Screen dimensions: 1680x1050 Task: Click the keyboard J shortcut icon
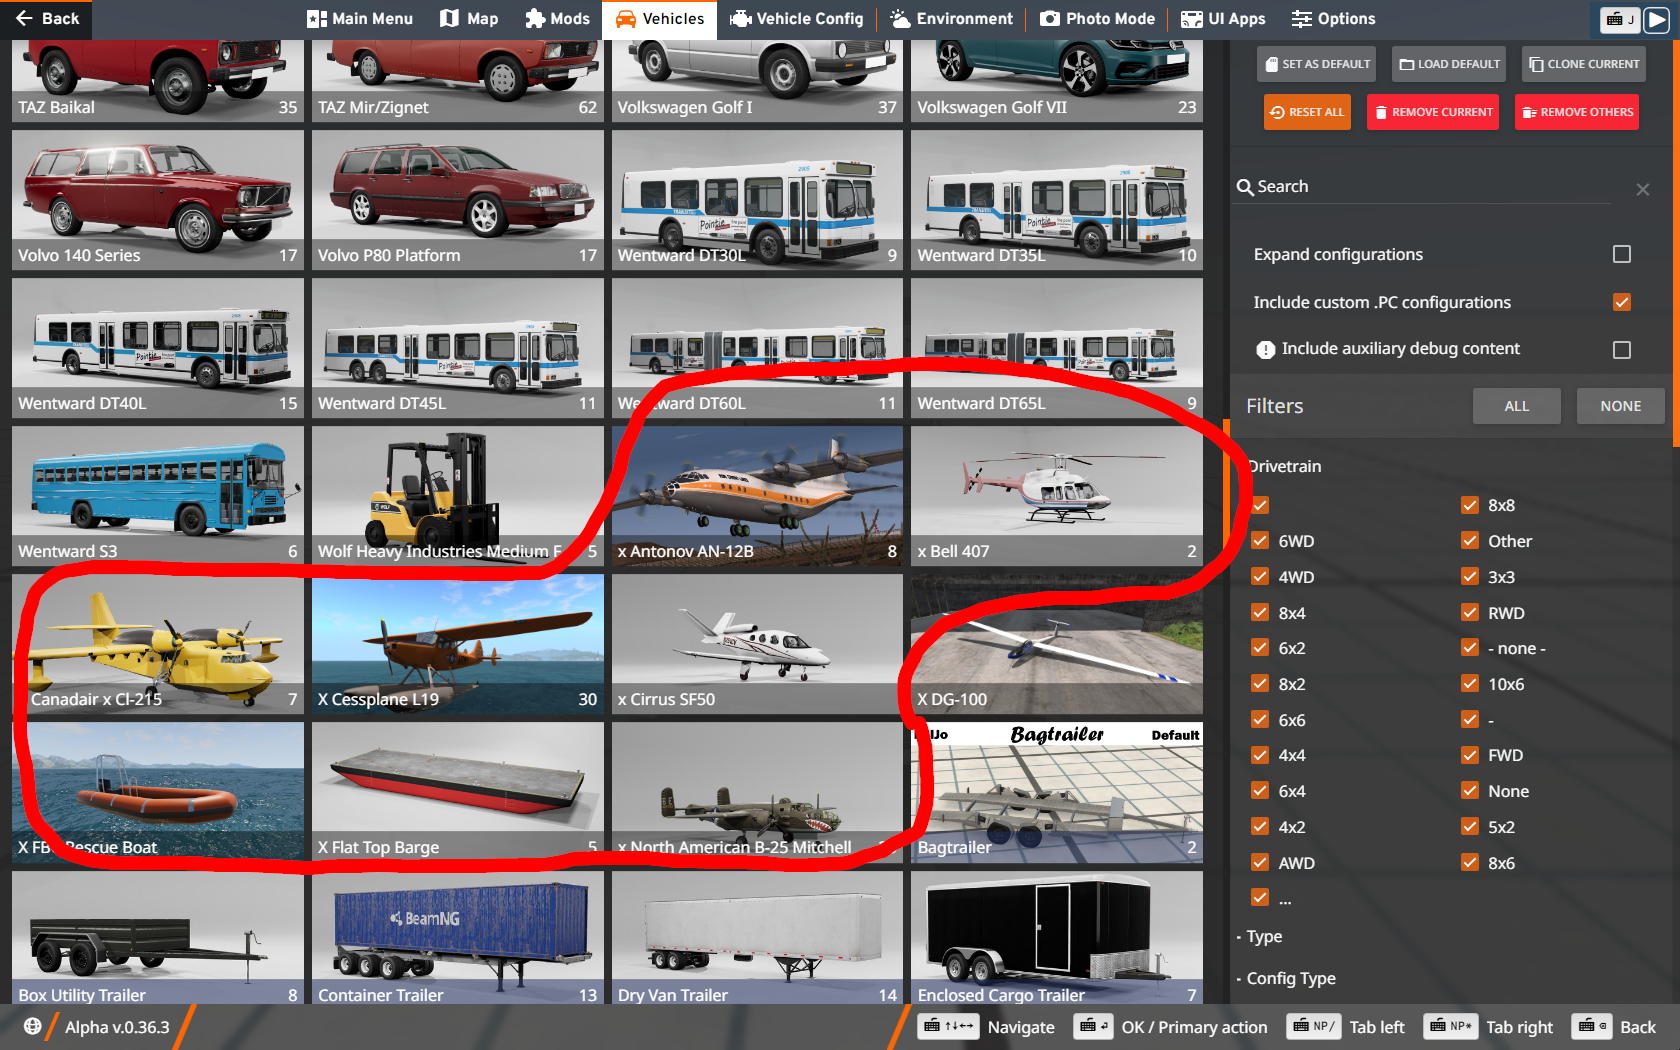pos(1619,20)
